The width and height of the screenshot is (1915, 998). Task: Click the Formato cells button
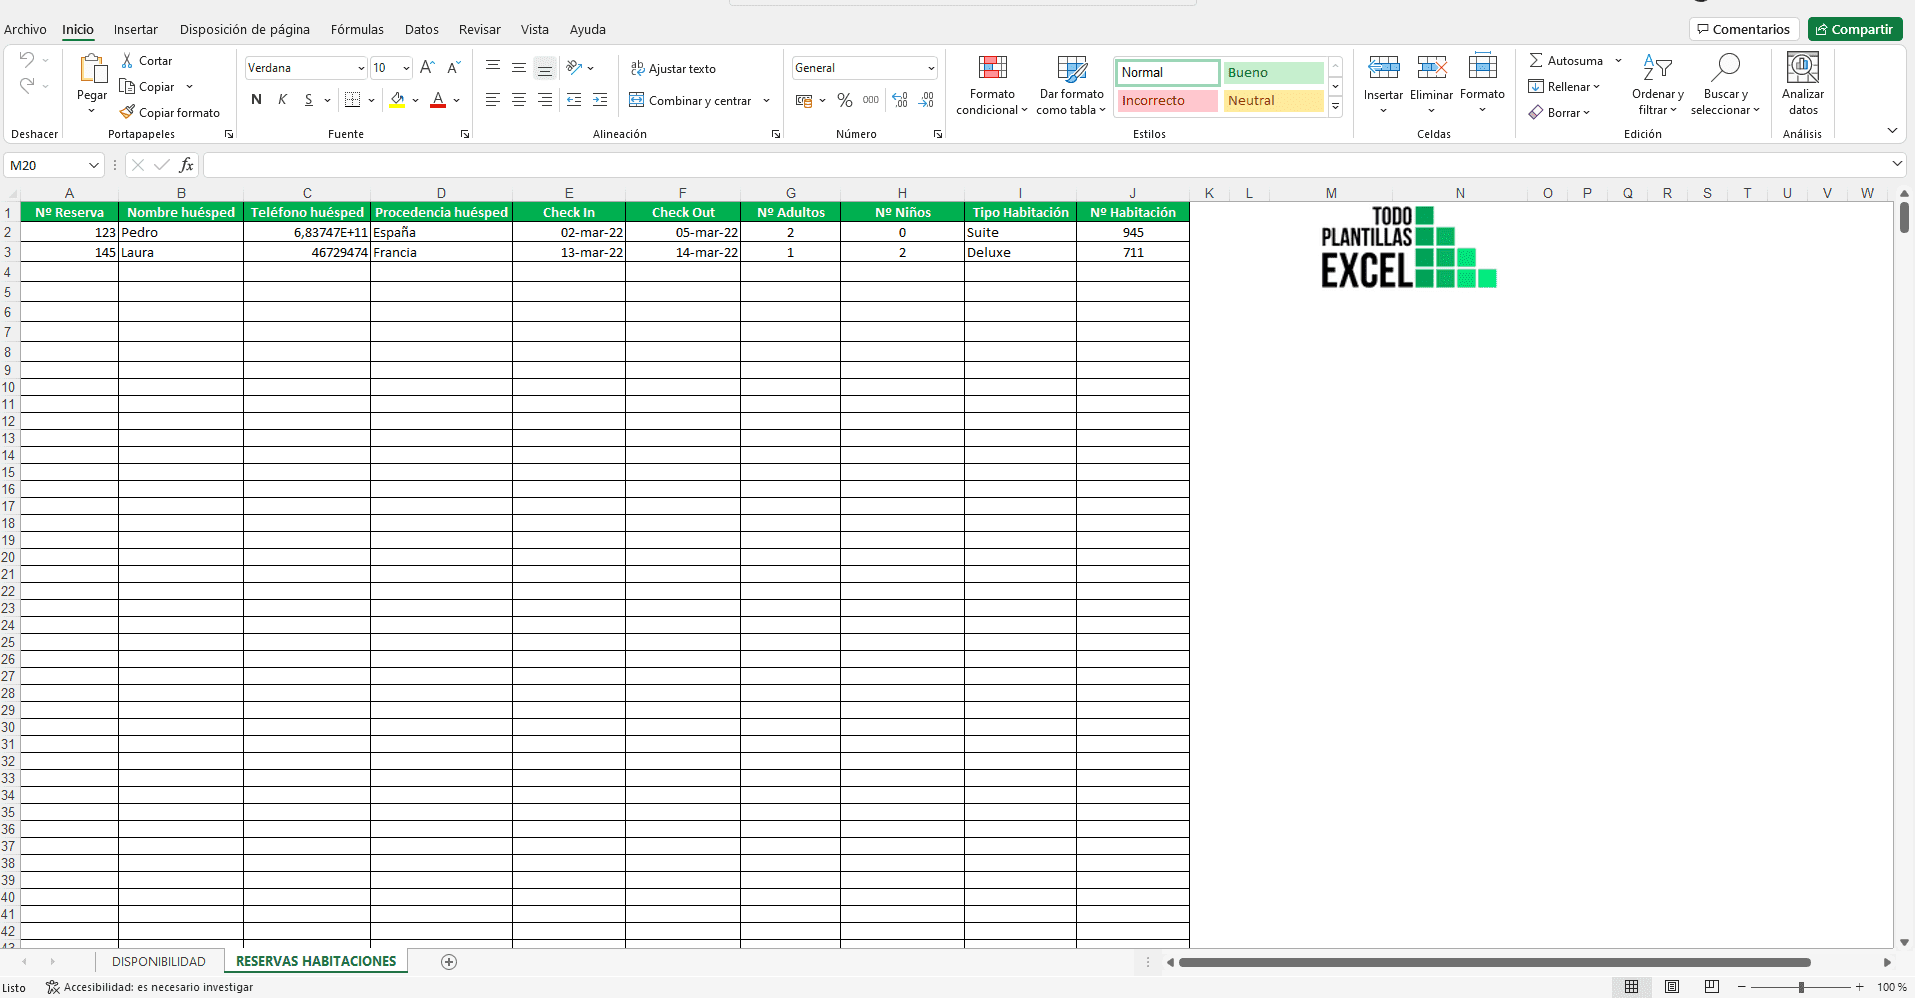(1482, 85)
